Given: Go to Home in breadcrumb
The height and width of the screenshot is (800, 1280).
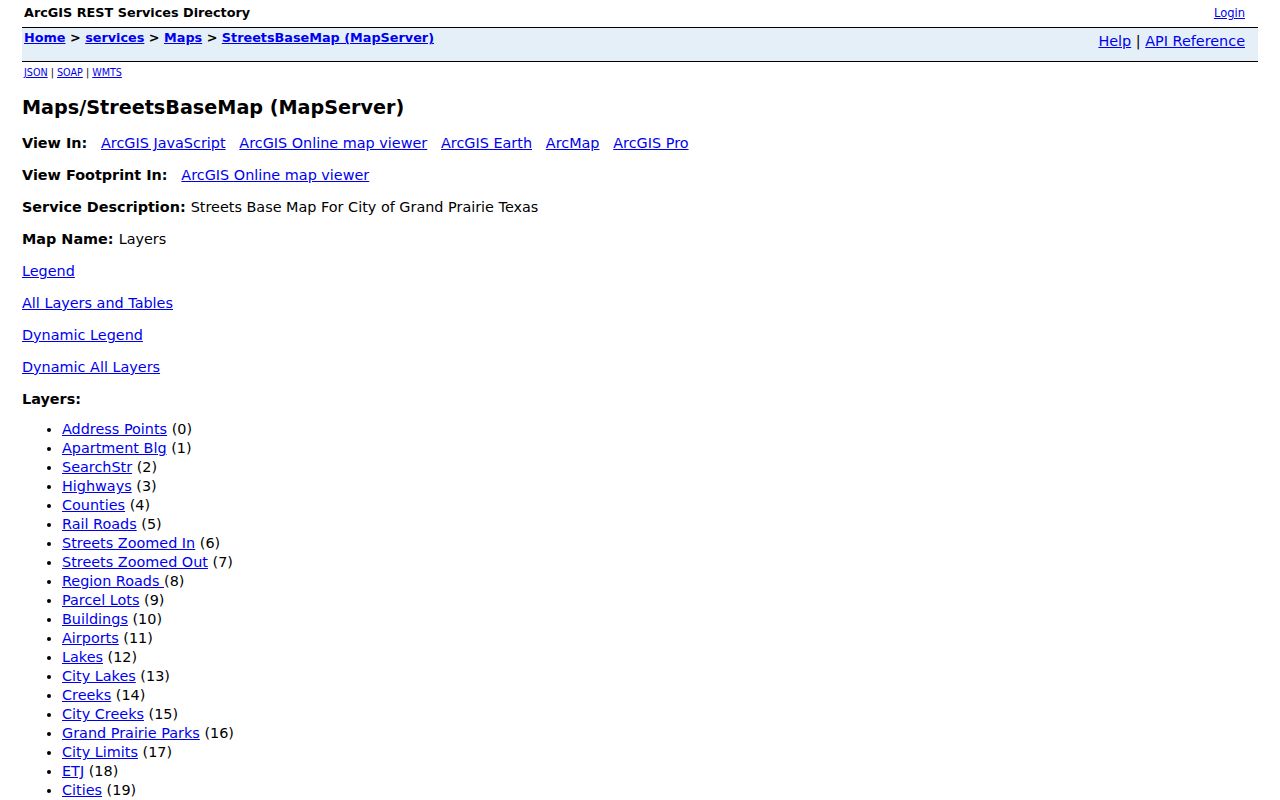Looking at the screenshot, I should pyautogui.click(x=45, y=38).
